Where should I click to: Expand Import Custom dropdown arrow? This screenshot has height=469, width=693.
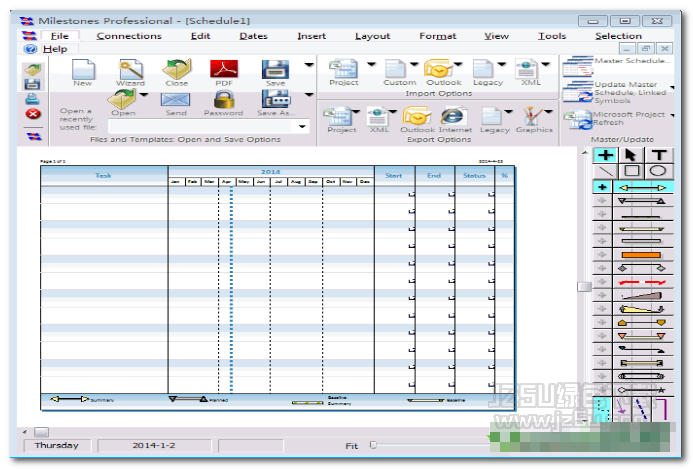[414, 65]
